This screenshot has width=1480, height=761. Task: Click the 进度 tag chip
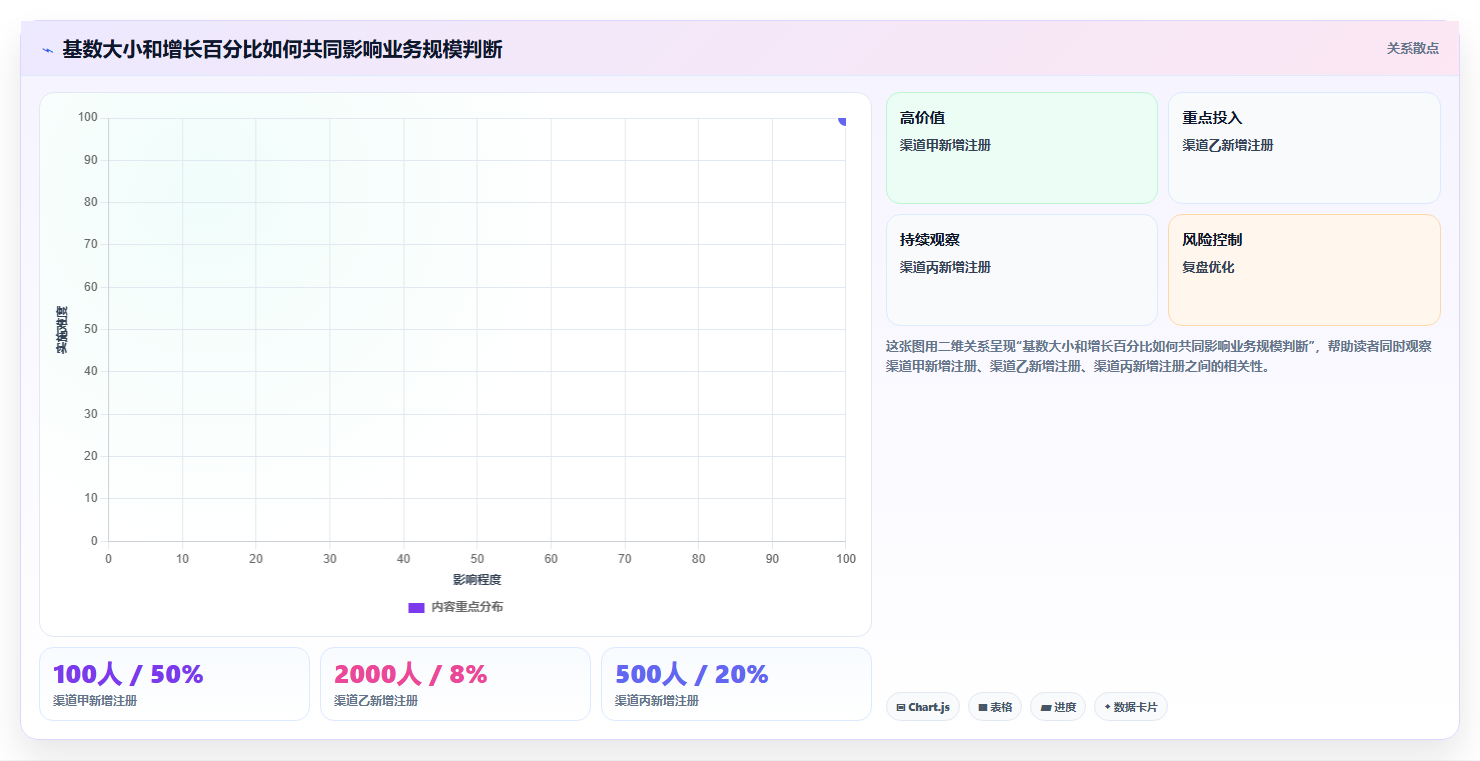point(1058,707)
